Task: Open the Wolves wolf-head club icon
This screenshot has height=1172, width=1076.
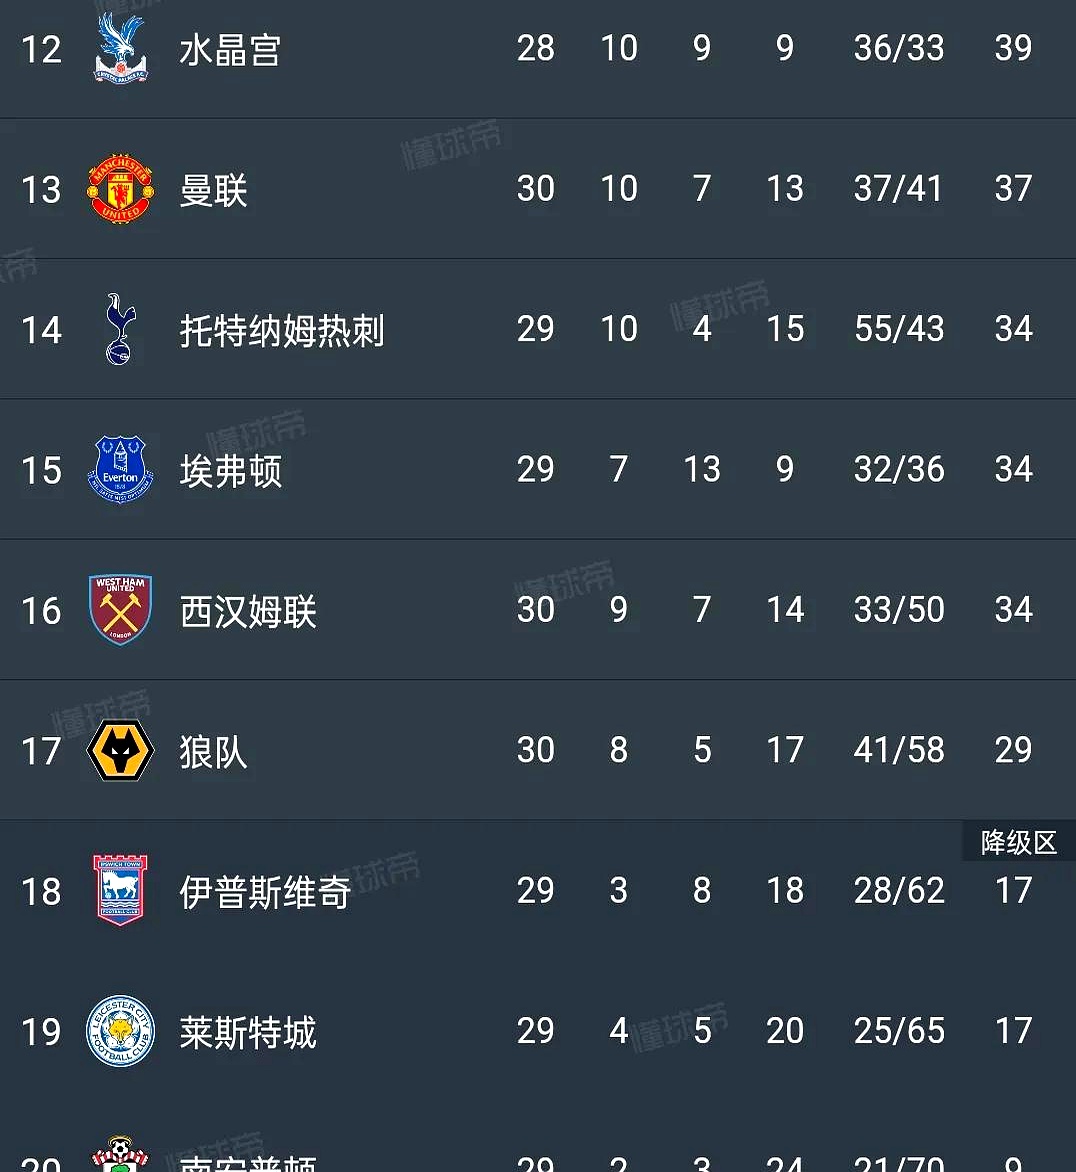Action: (x=120, y=750)
